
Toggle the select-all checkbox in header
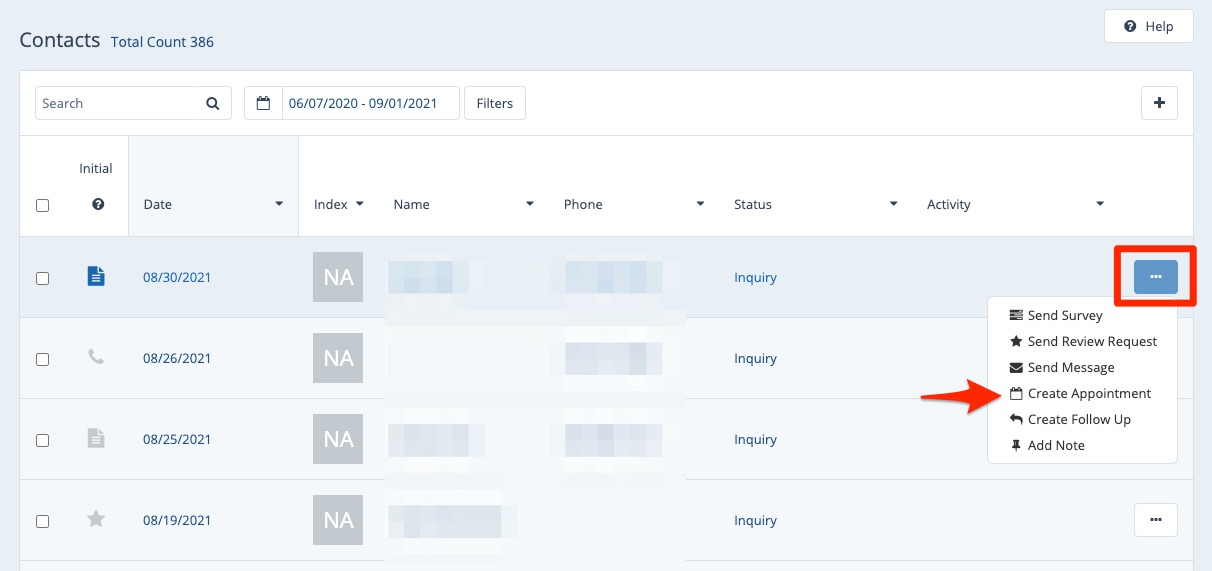pos(42,205)
